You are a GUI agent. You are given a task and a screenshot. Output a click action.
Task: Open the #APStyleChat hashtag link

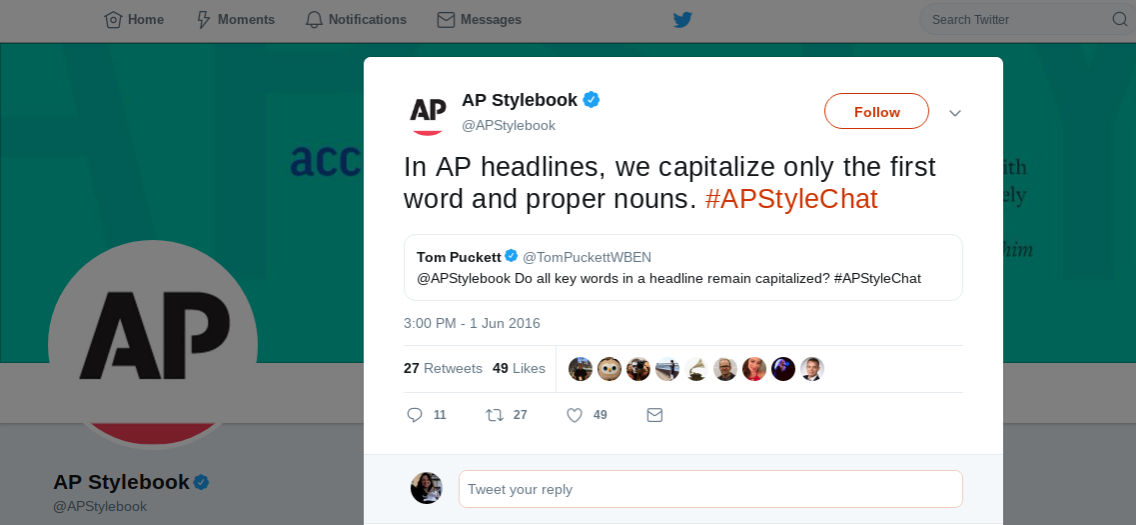(791, 198)
